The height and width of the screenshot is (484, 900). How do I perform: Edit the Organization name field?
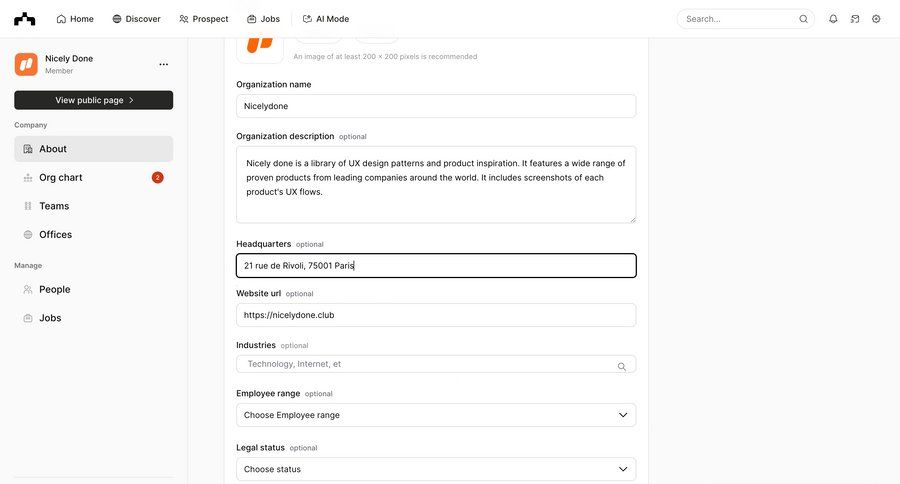click(436, 106)
